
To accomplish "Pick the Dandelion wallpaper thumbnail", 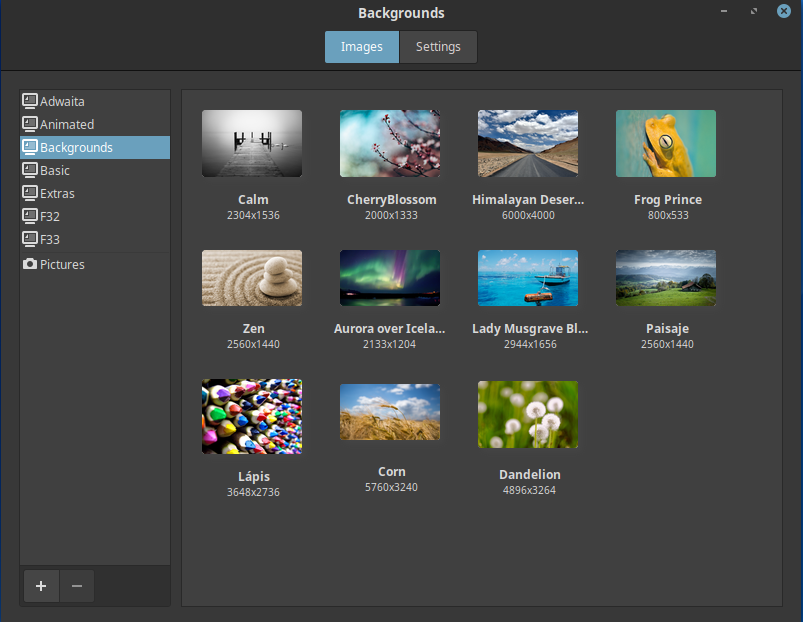I will coord(528,414).
